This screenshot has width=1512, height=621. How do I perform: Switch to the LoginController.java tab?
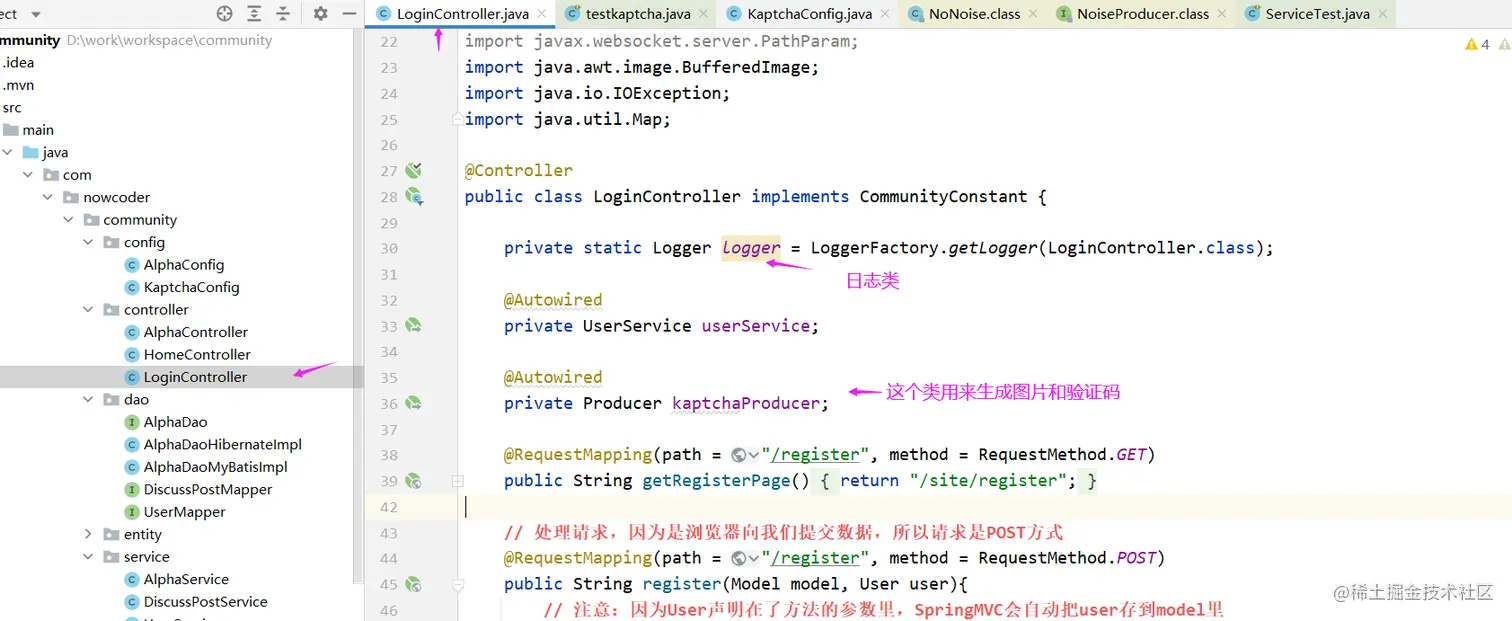[462, 14]
